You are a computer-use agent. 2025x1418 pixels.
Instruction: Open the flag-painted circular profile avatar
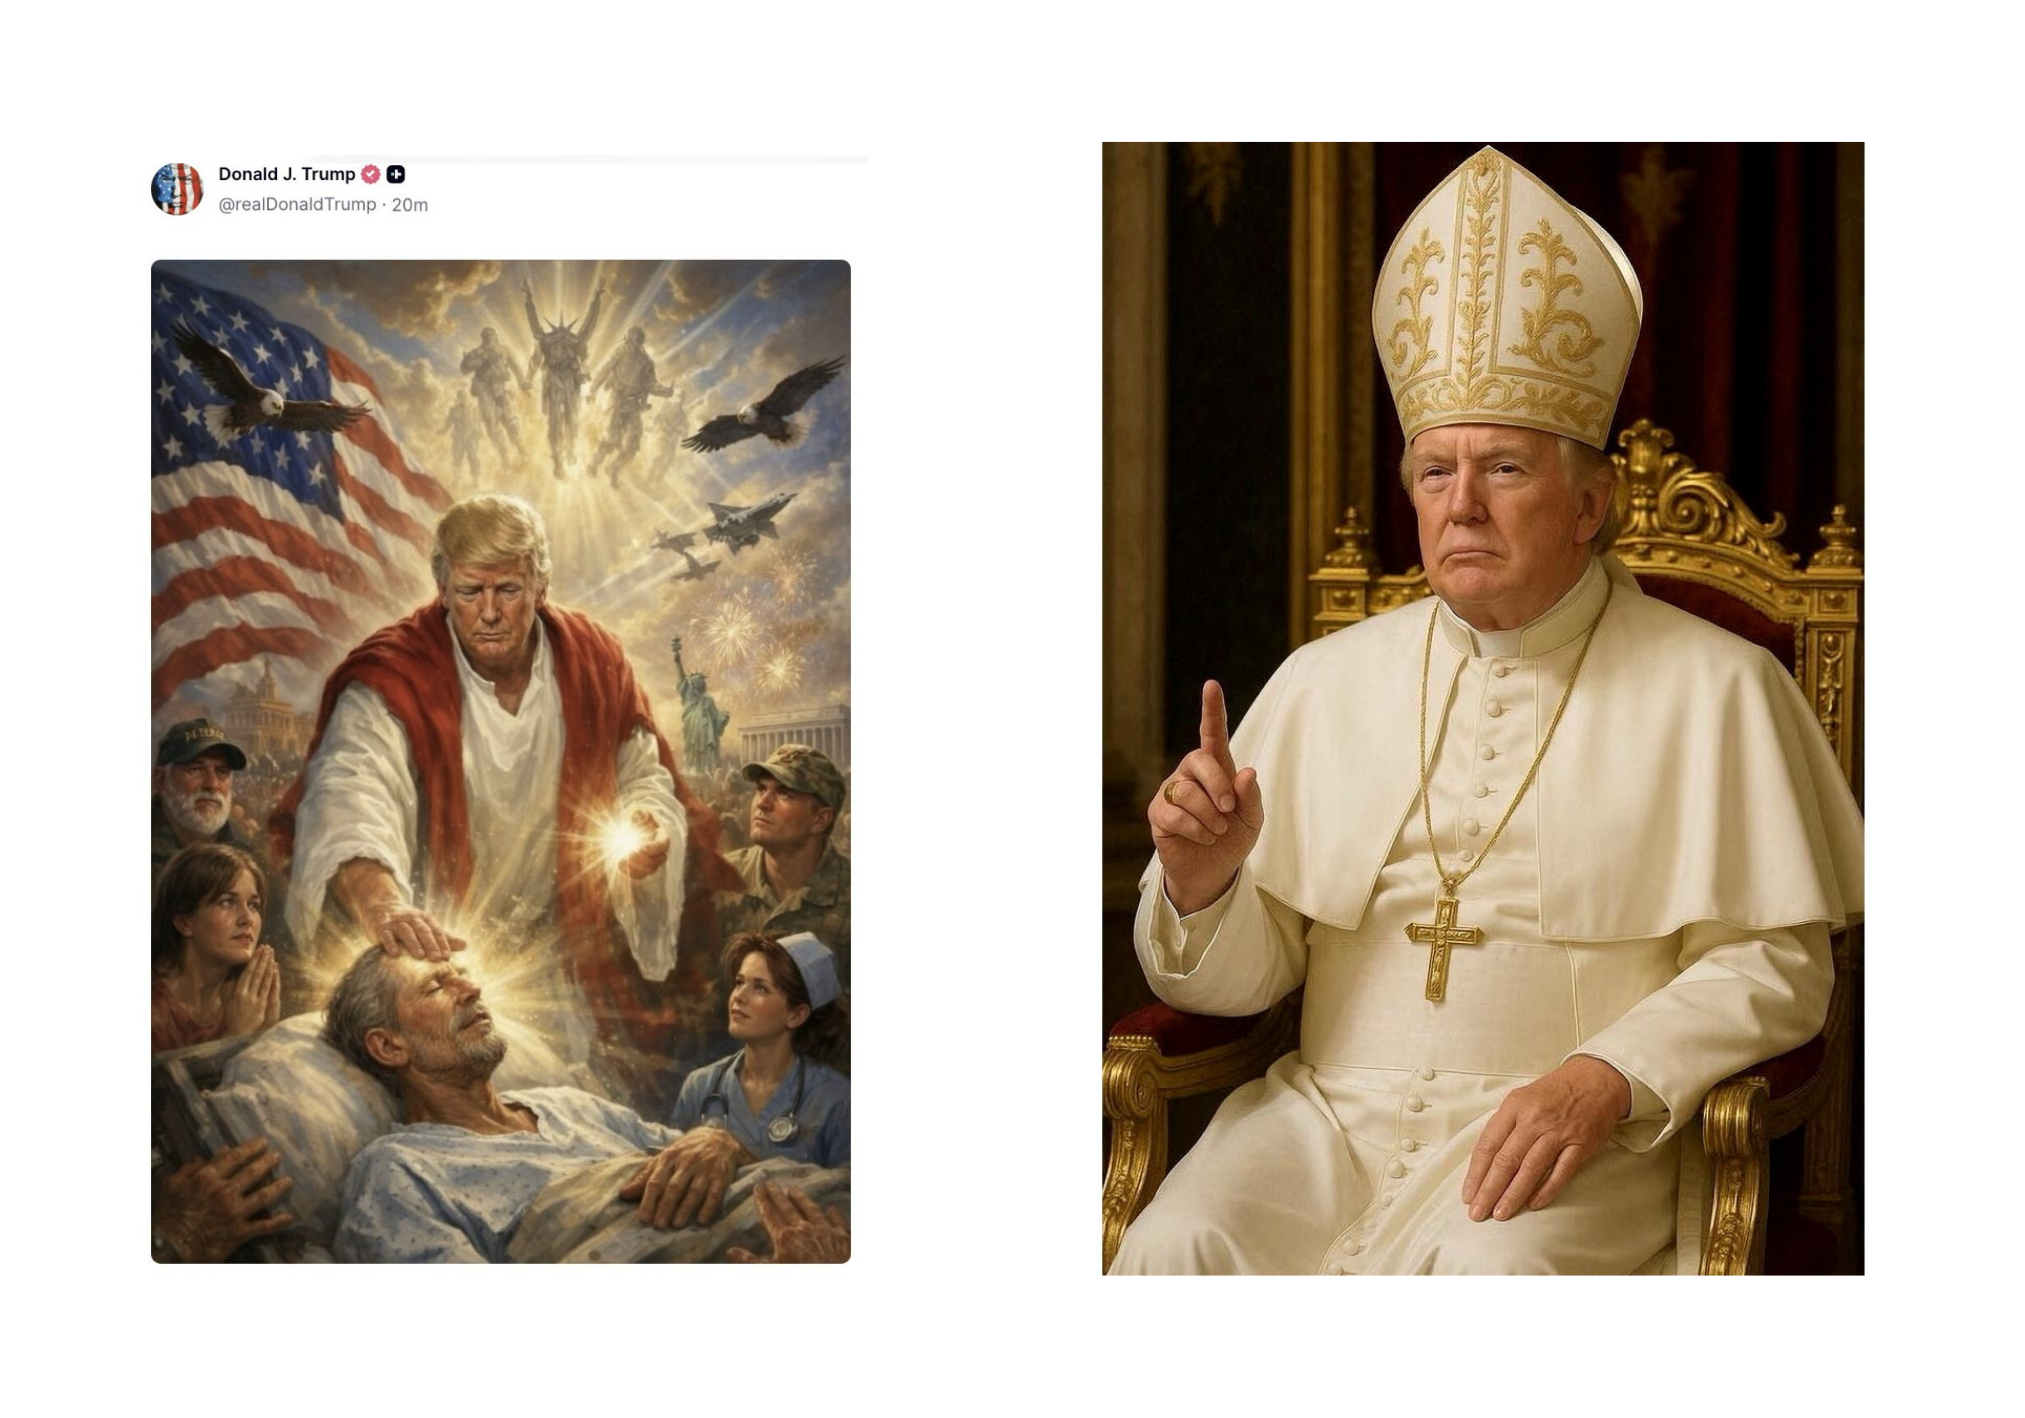pos(176,189)
